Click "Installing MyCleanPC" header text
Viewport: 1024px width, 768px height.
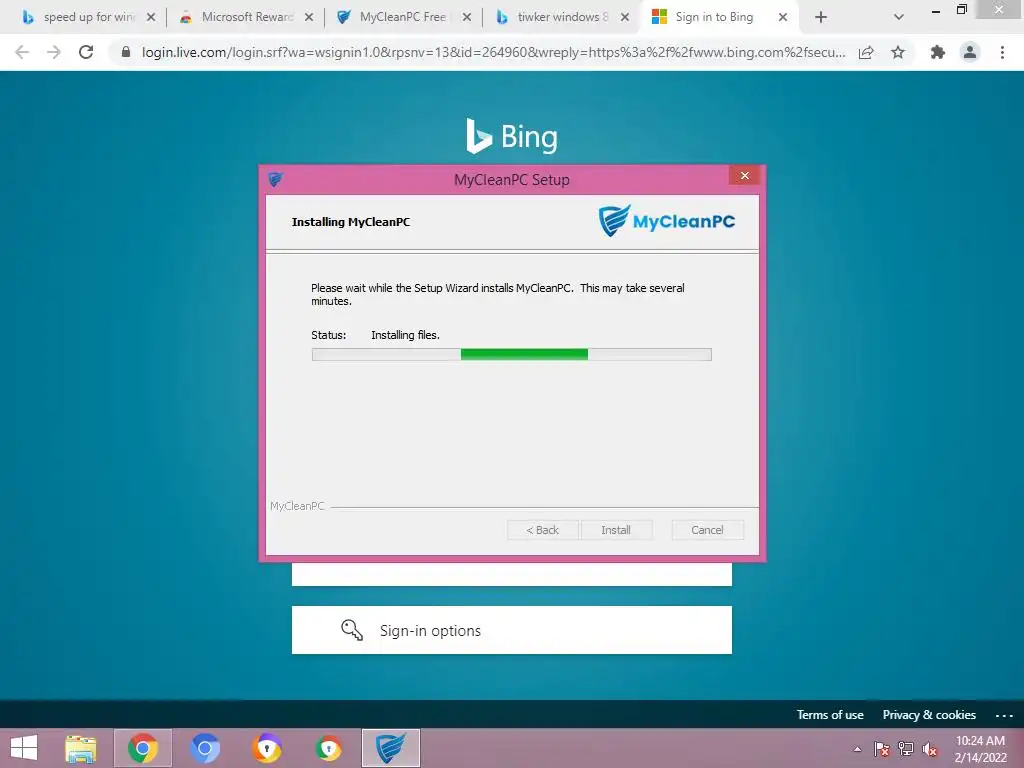tap(351, 222)
